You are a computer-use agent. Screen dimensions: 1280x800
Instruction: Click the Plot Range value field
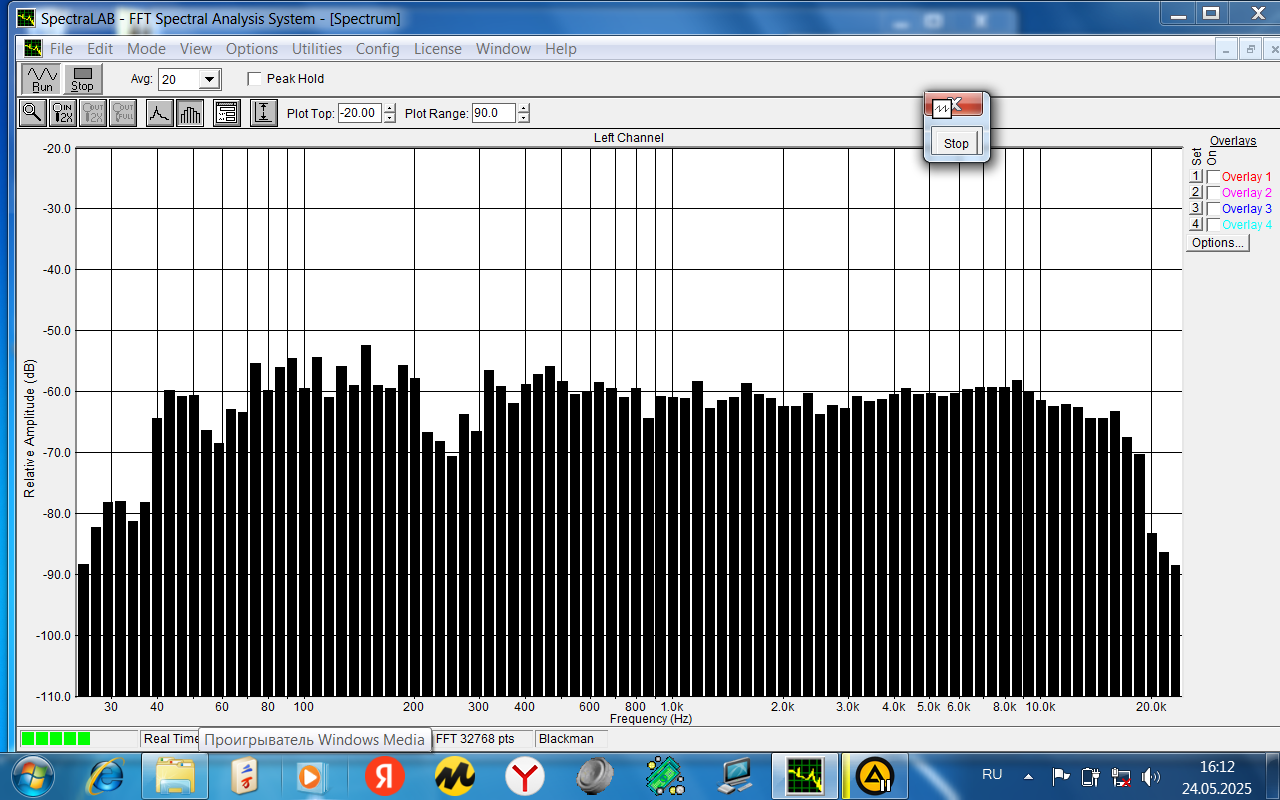(494, 113)
